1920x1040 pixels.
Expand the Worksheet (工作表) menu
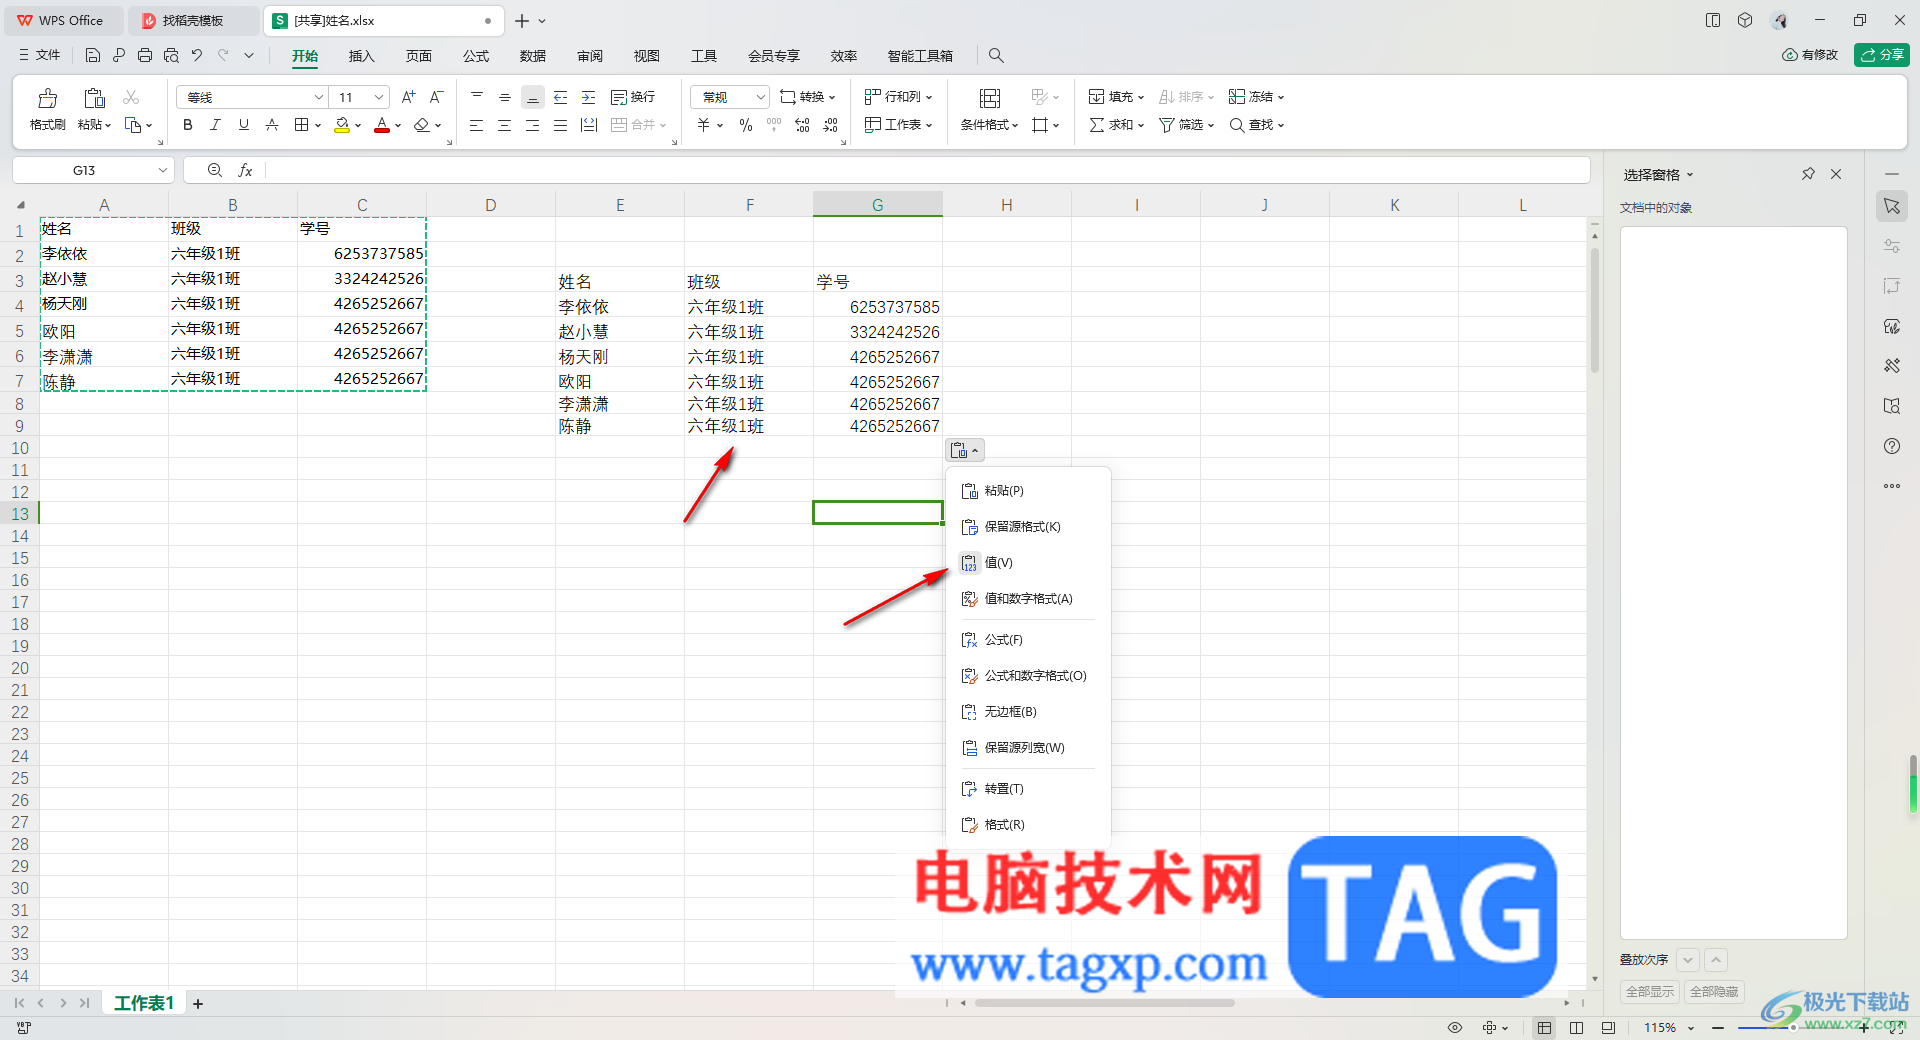pos(899,125)
